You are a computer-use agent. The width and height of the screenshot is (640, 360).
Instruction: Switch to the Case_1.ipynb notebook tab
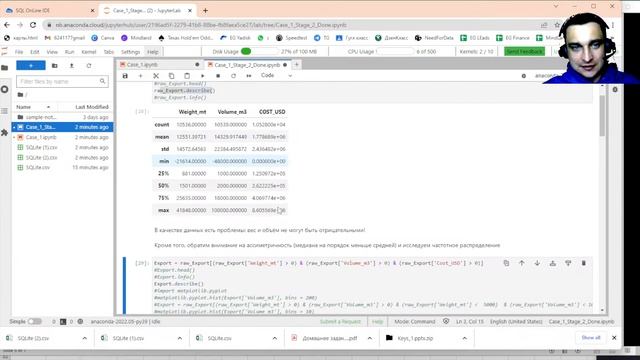pyautogui.click(x=159, y=64)
